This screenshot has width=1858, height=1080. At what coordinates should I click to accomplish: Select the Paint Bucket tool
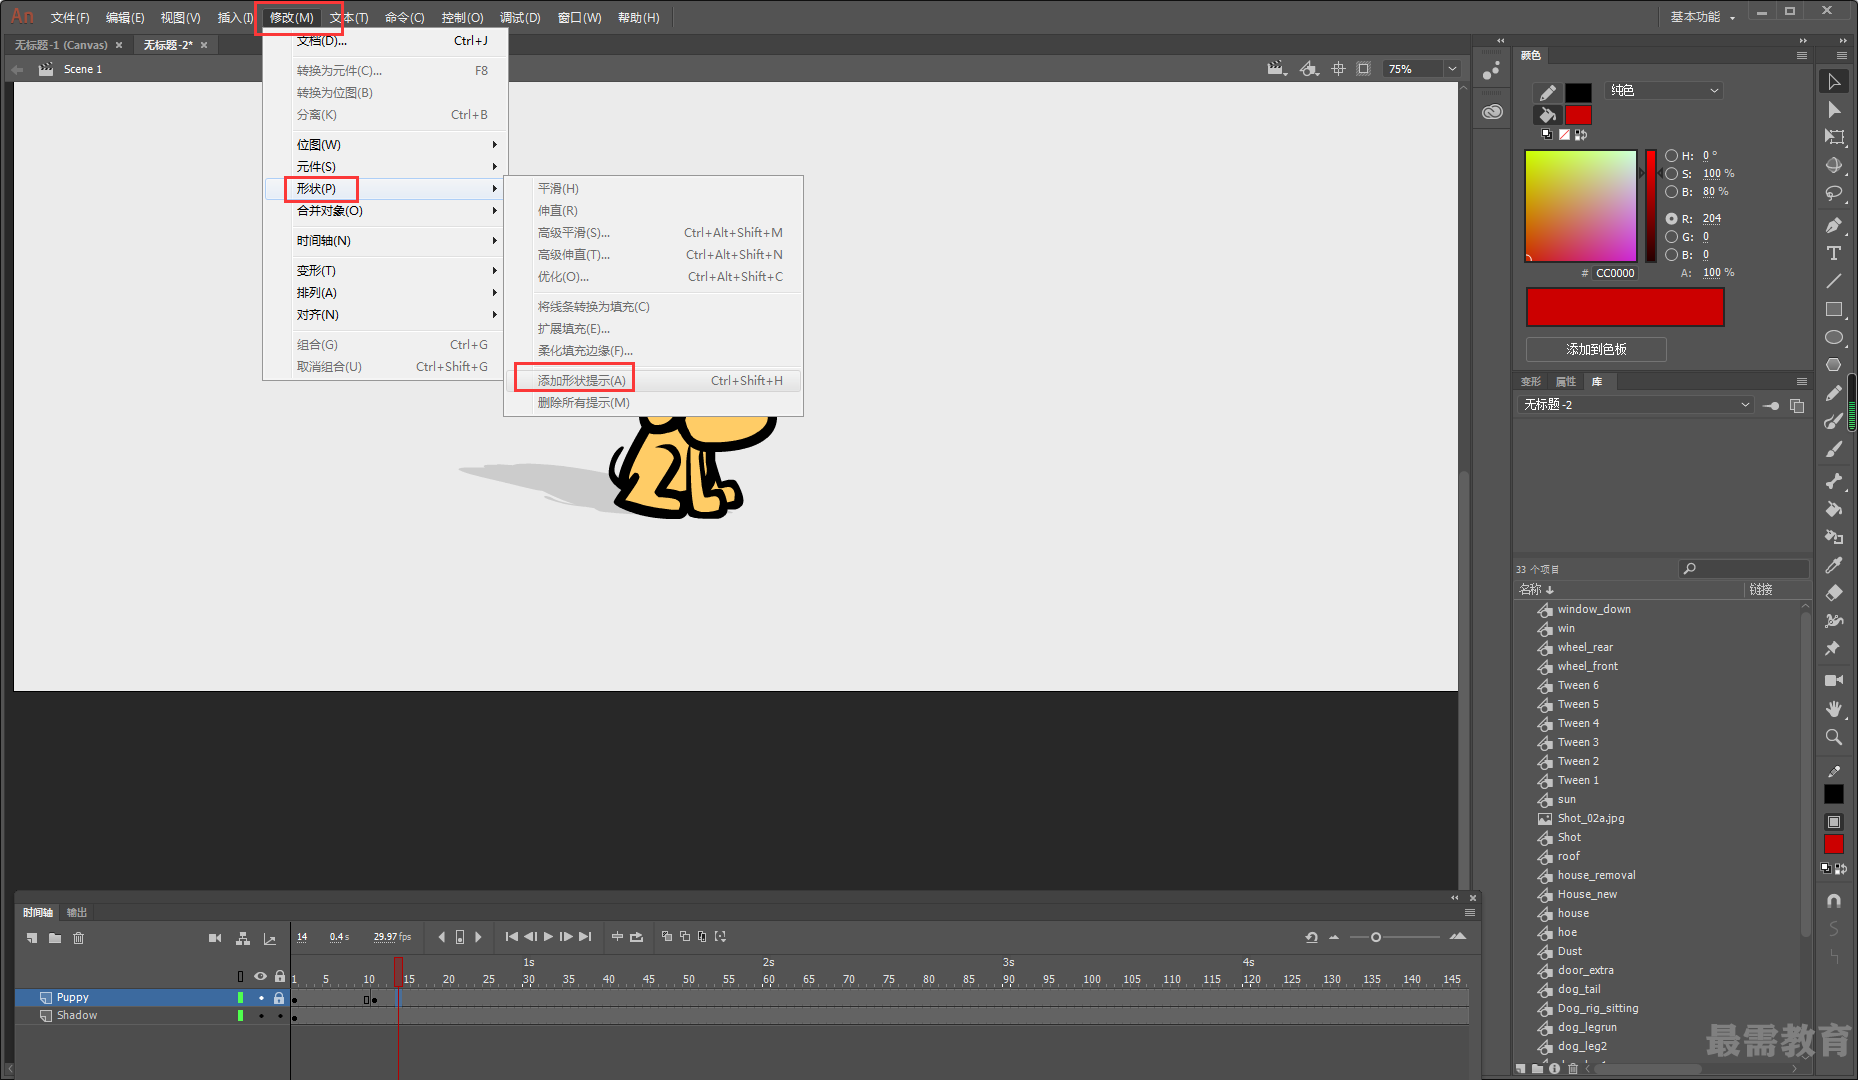tap(1833, 509)
